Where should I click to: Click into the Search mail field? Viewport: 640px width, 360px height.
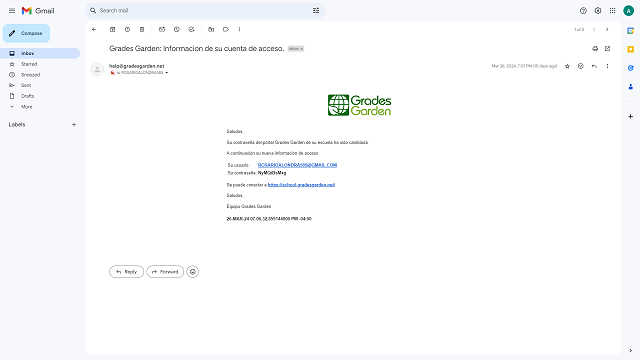point(204,11)
